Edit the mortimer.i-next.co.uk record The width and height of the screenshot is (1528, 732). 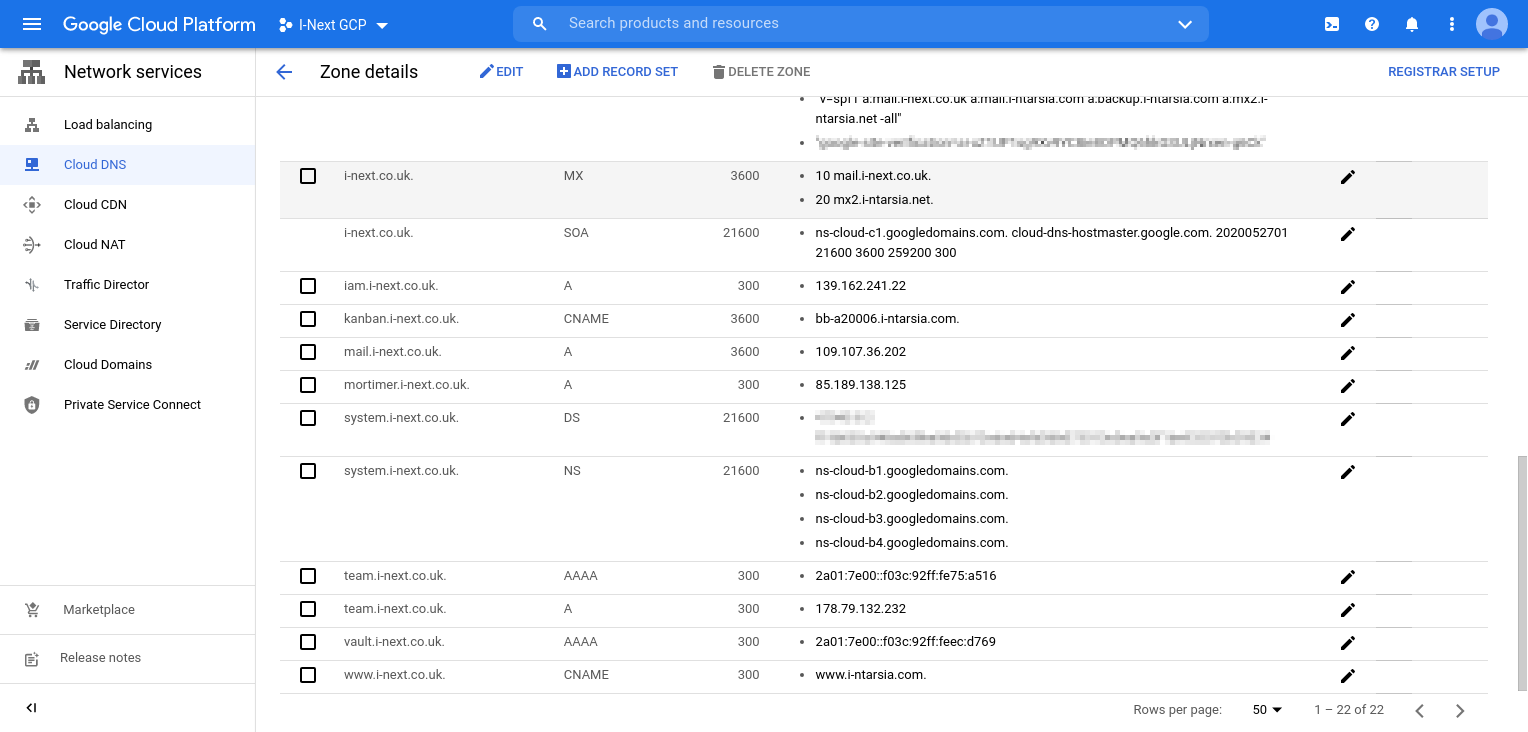tap(1348, 386)
